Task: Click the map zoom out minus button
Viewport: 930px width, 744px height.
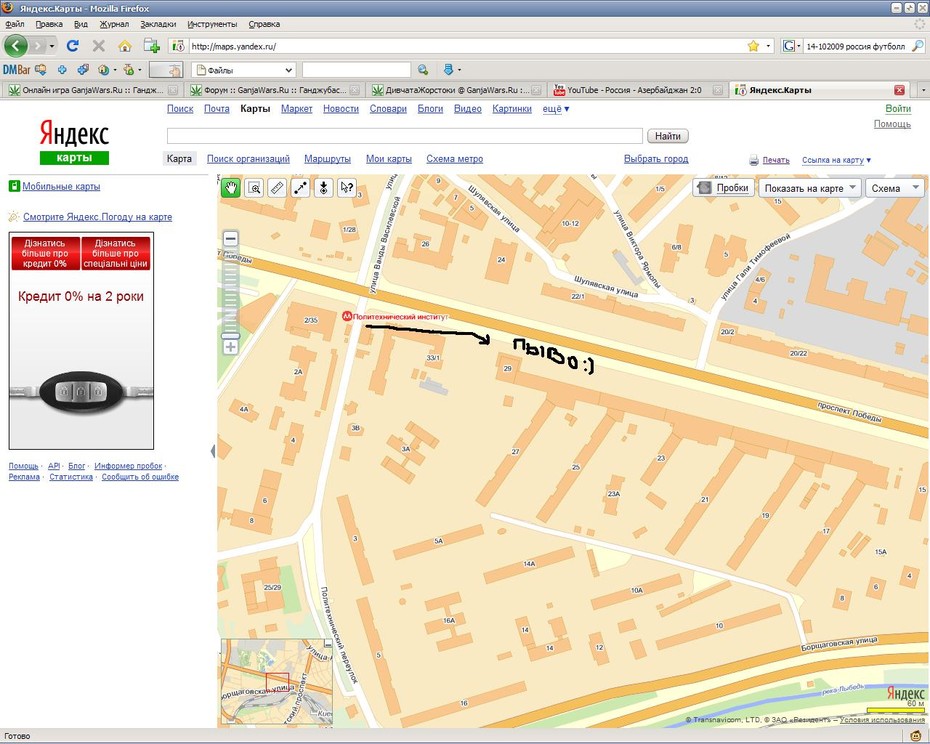Action: pos(231,239)
